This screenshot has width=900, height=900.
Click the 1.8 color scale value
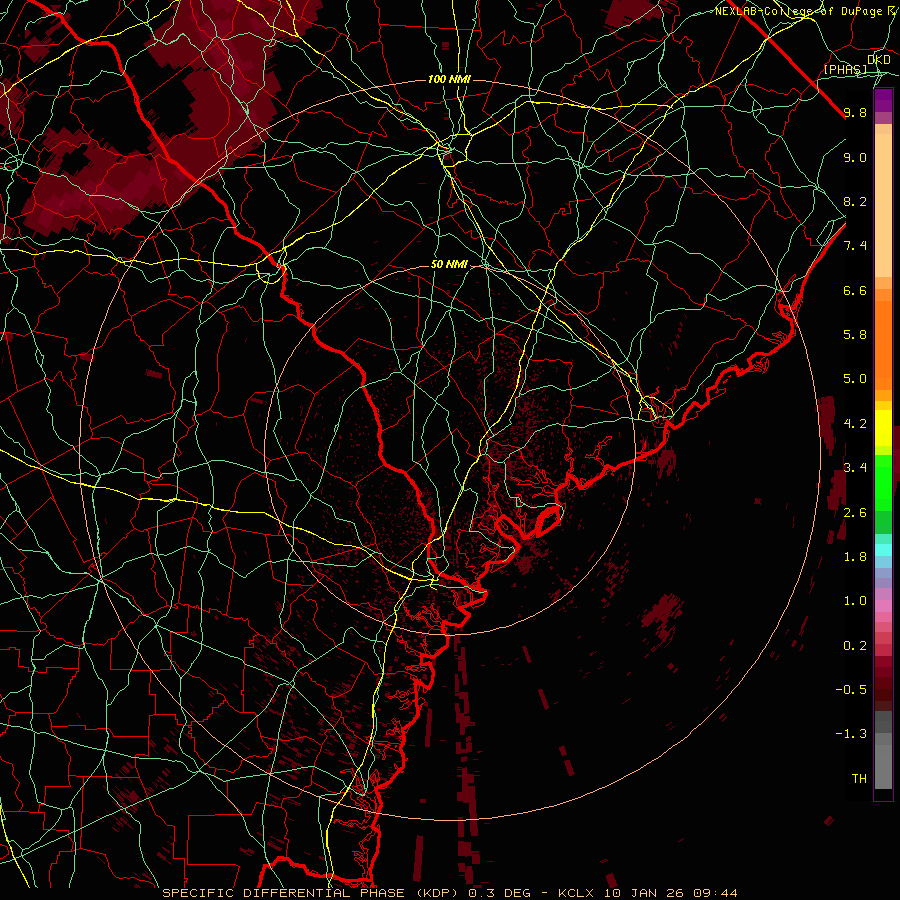point(855,557)
